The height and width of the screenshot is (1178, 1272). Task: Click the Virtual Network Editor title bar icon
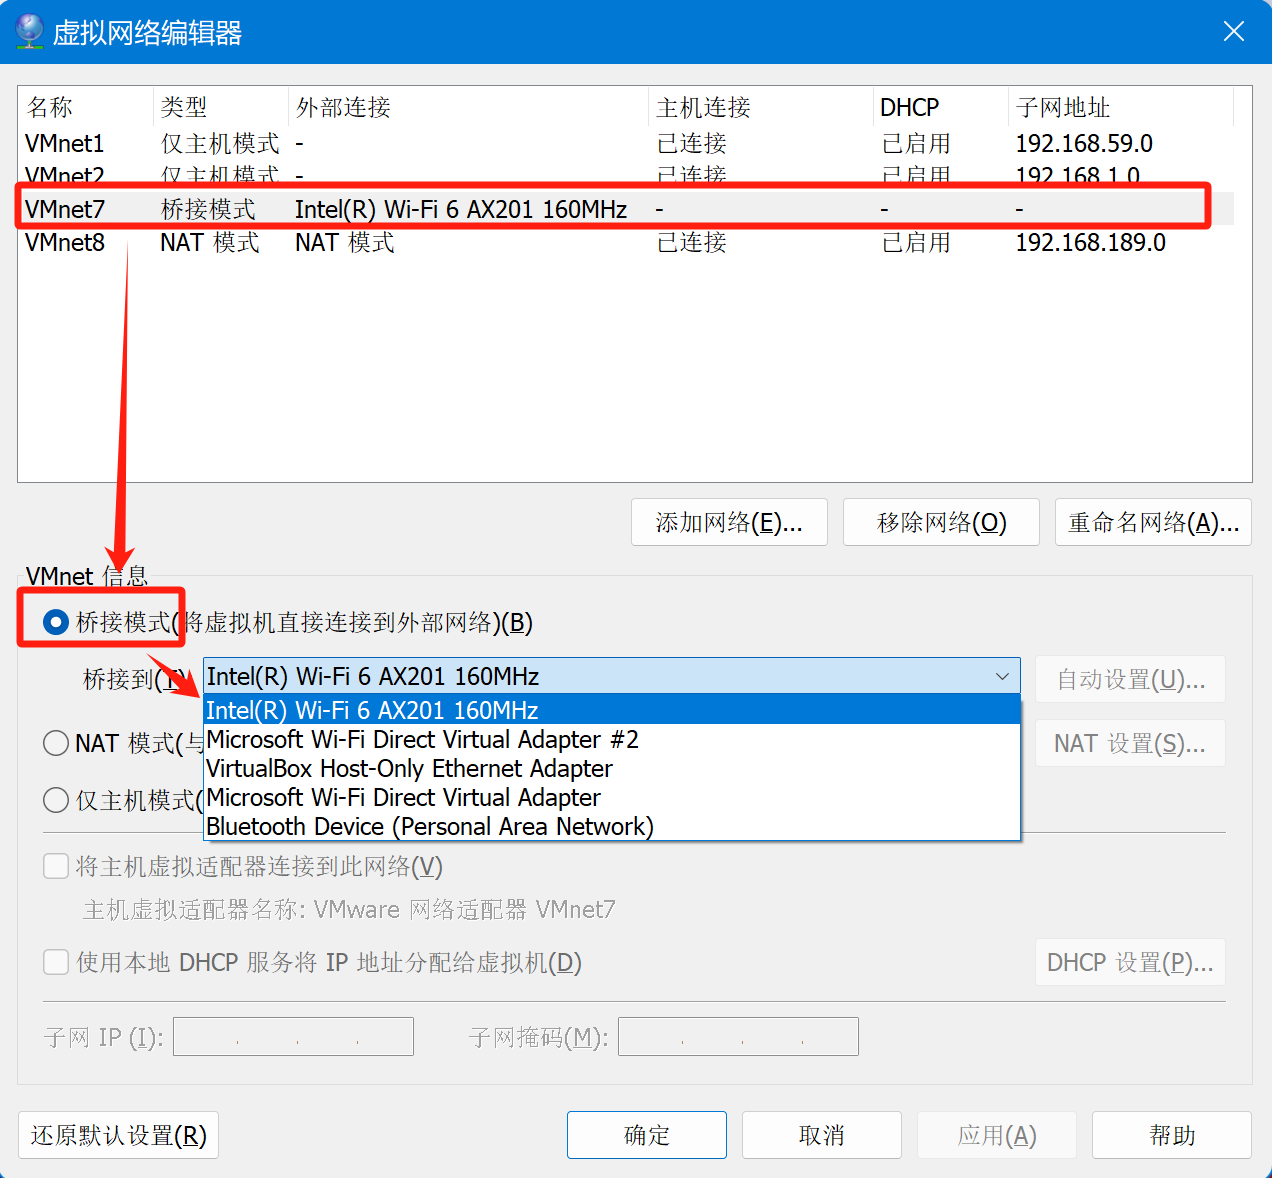click(x=30, y=32)
